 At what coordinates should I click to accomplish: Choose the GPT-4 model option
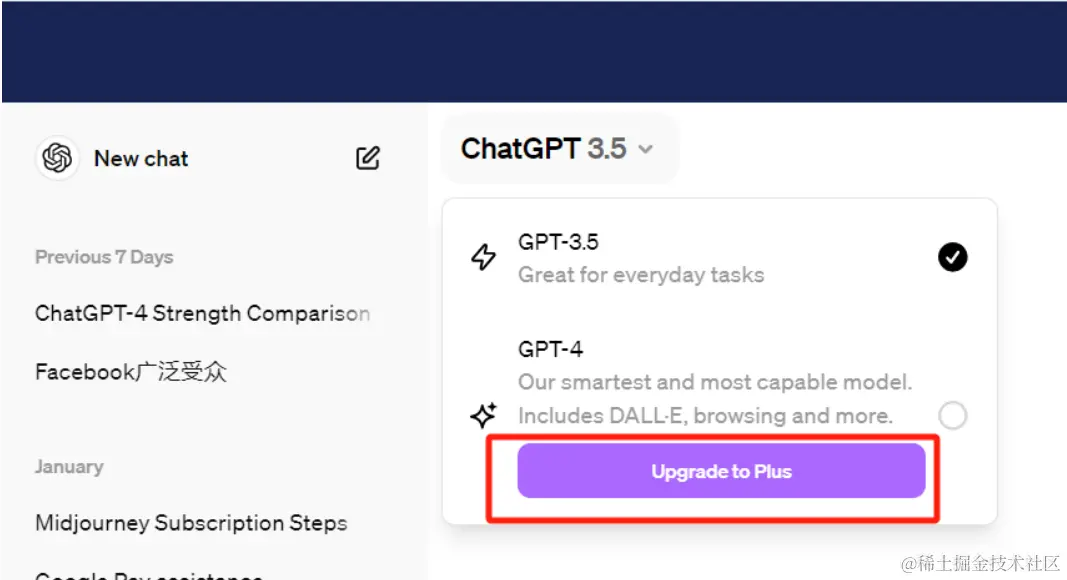tap(551, 349)
